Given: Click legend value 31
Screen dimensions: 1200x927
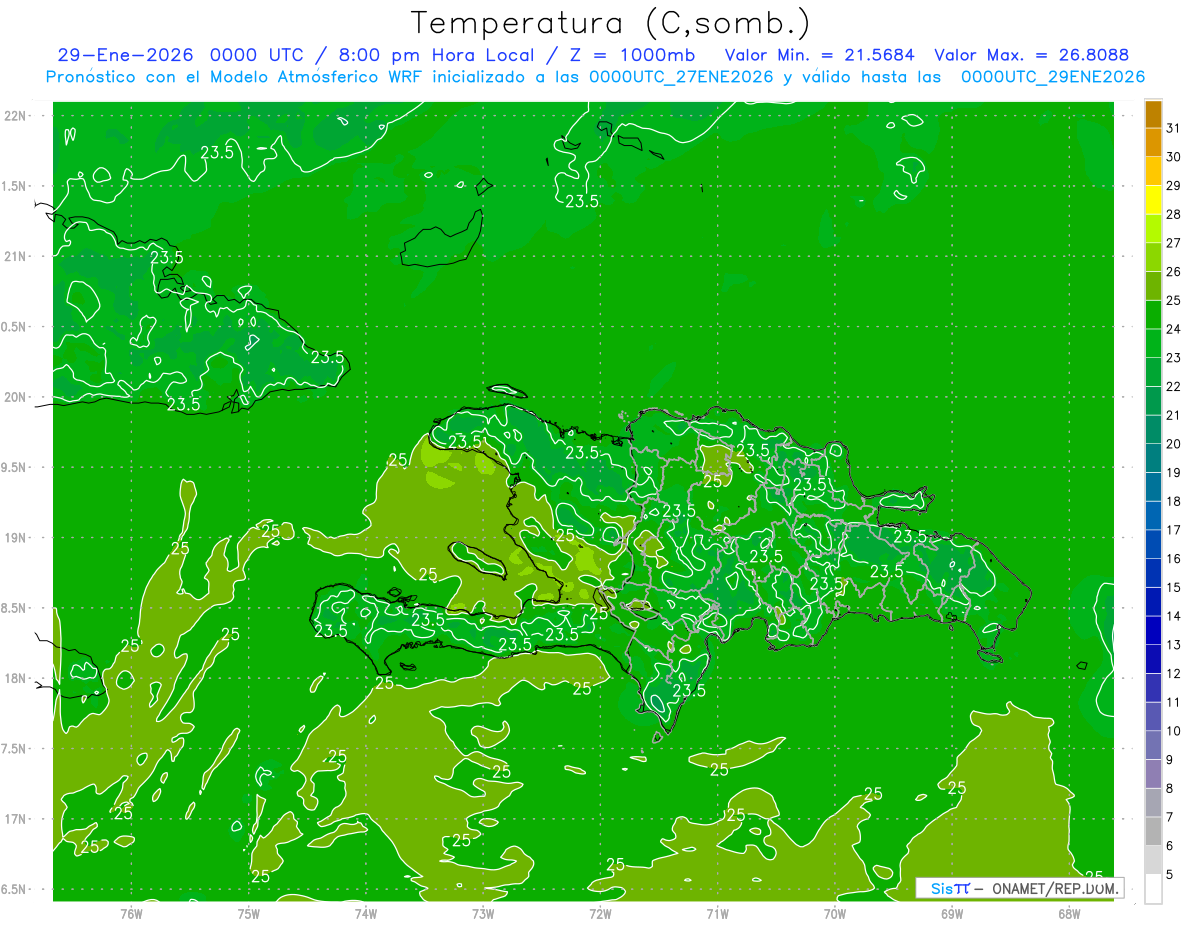Looking at the screenshot, I should pyautogui.click(x=1173, y=128).
